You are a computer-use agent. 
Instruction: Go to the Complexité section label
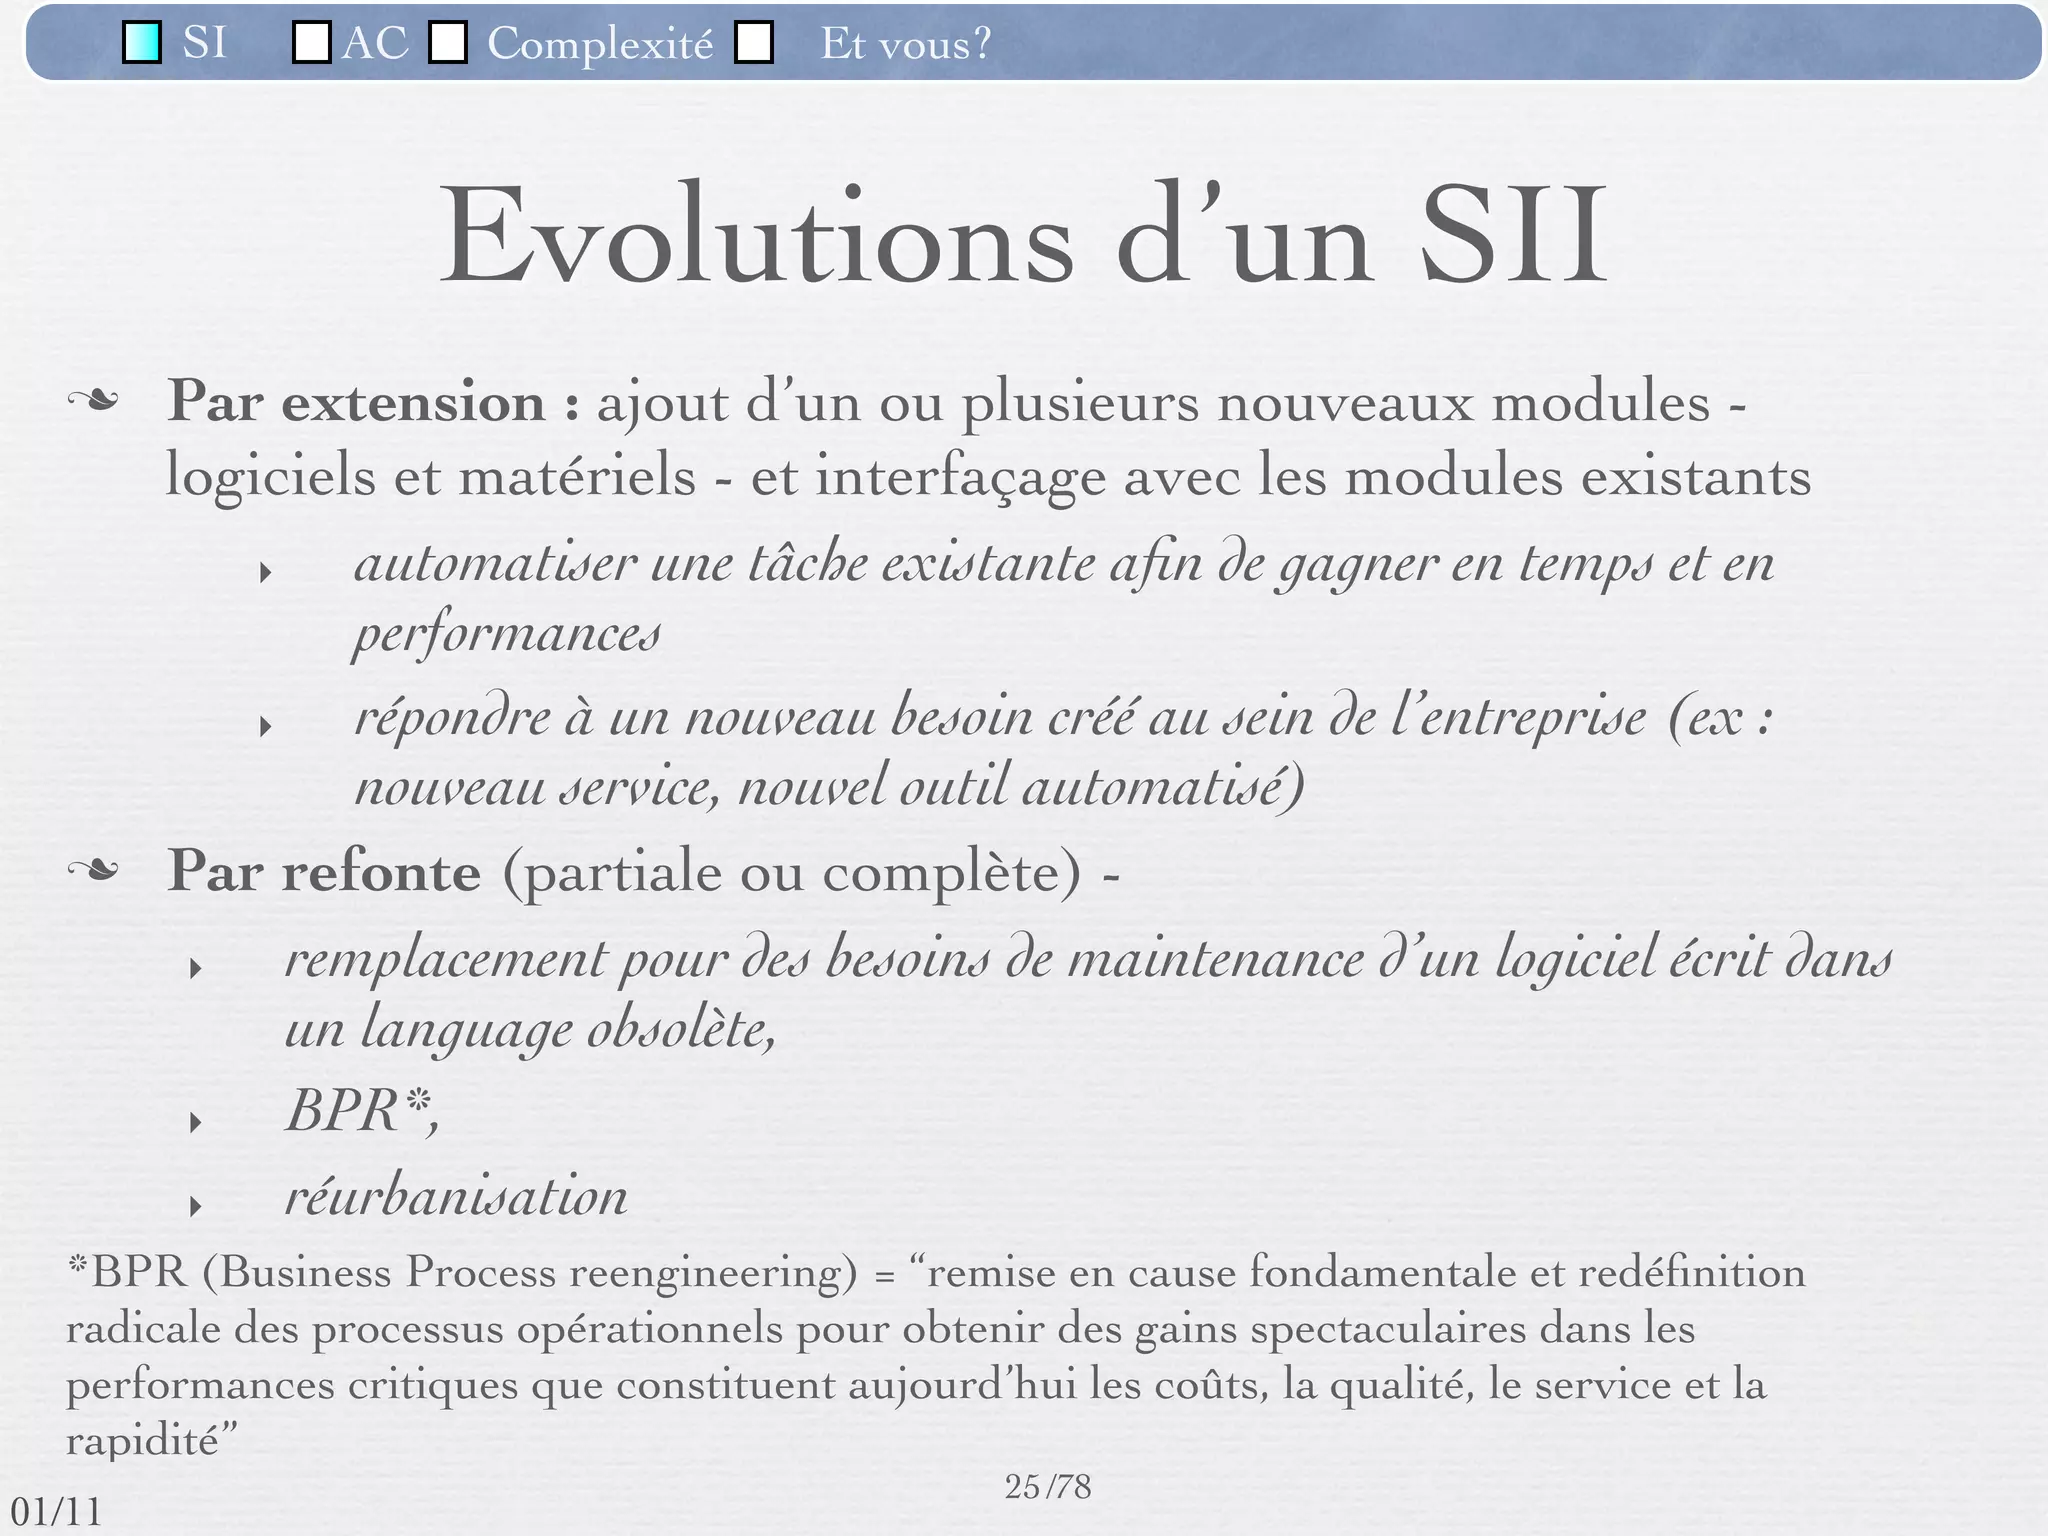[600, 43]
